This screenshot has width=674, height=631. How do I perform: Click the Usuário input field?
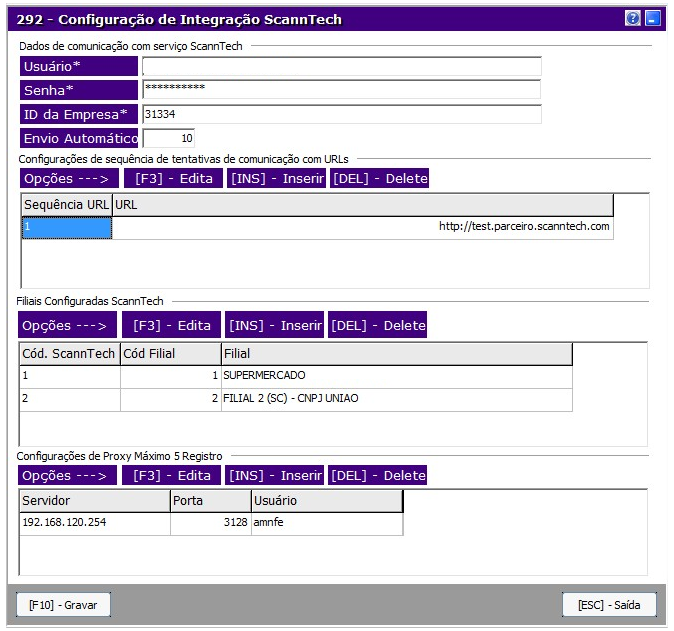pos(341,67)
